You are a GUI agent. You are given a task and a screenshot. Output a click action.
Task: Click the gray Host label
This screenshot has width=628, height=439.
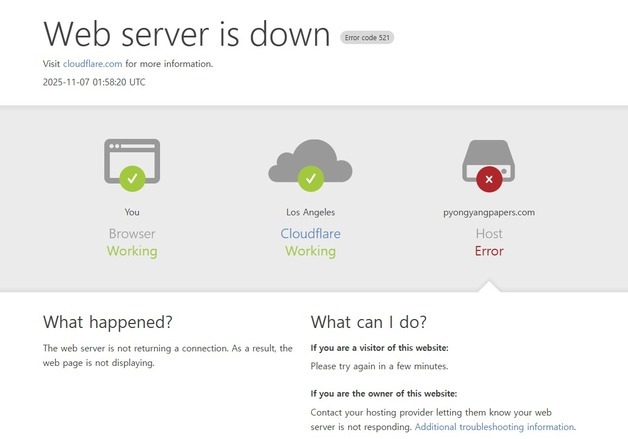(x=489, y=234)
